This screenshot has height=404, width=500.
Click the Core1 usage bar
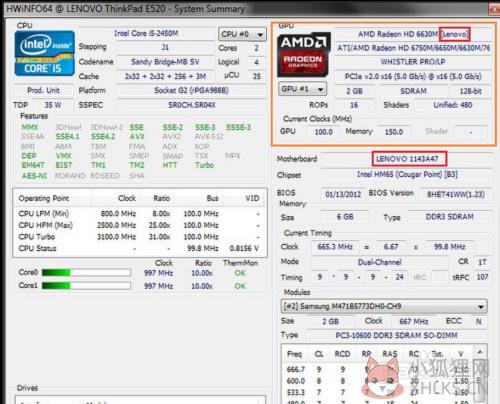click(86, 286)
